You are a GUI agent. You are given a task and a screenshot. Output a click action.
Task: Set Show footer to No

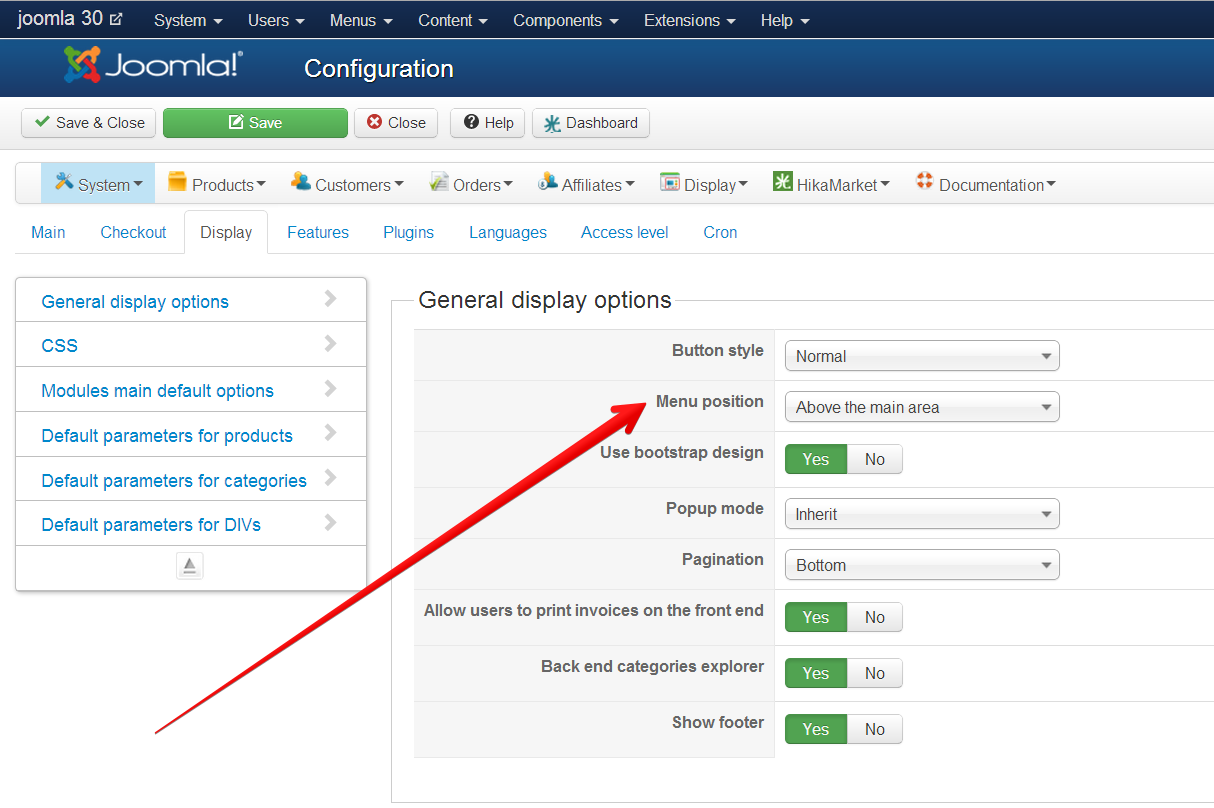click(875, 729)
